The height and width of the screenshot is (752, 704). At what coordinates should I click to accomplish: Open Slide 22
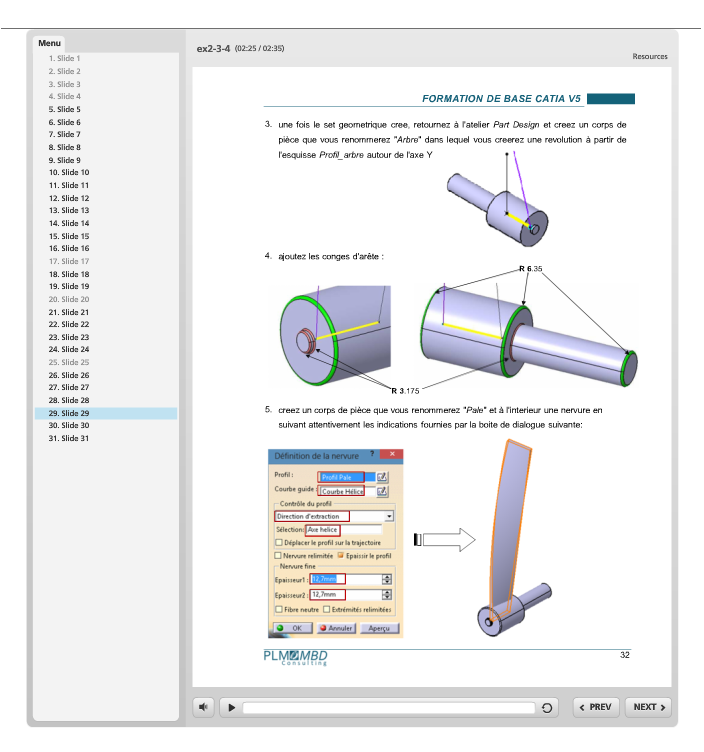69,324
